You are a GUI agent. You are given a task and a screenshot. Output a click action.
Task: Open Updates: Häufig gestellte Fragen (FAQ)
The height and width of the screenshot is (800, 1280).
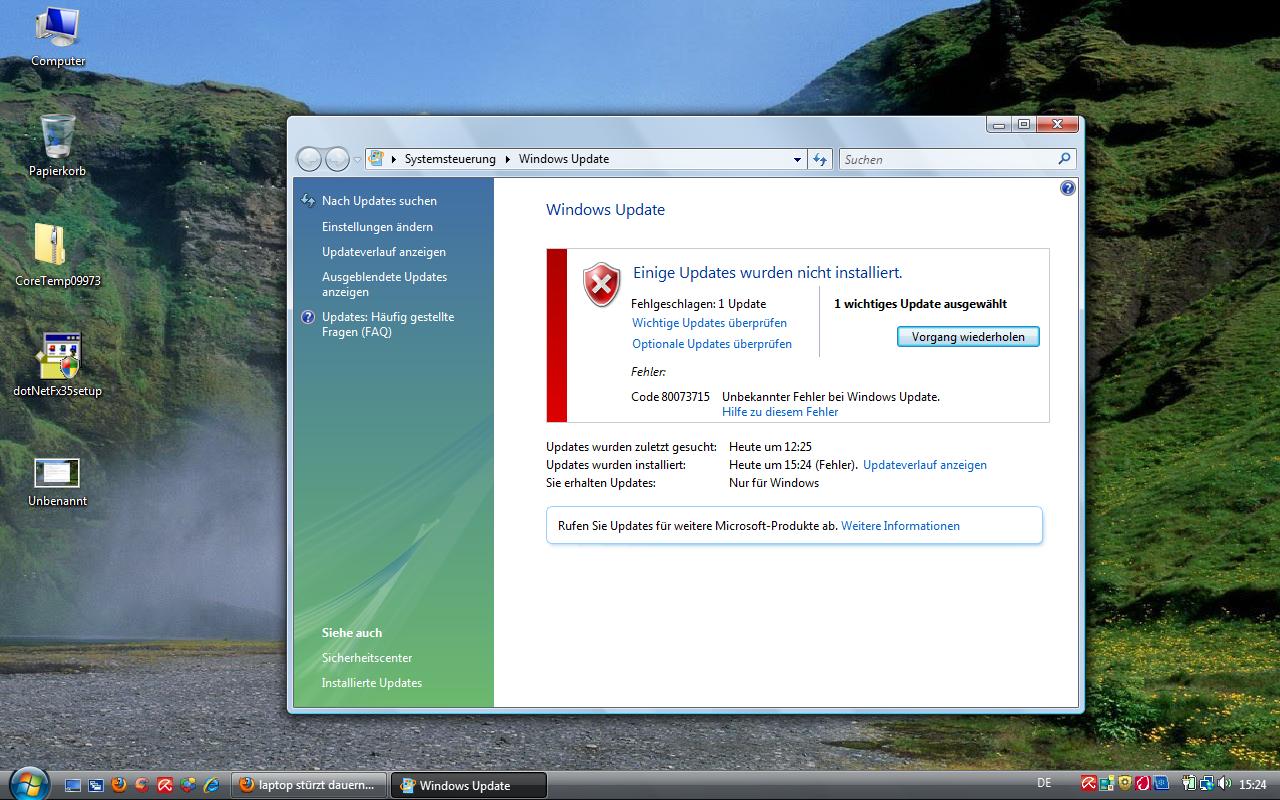[388, 325]
